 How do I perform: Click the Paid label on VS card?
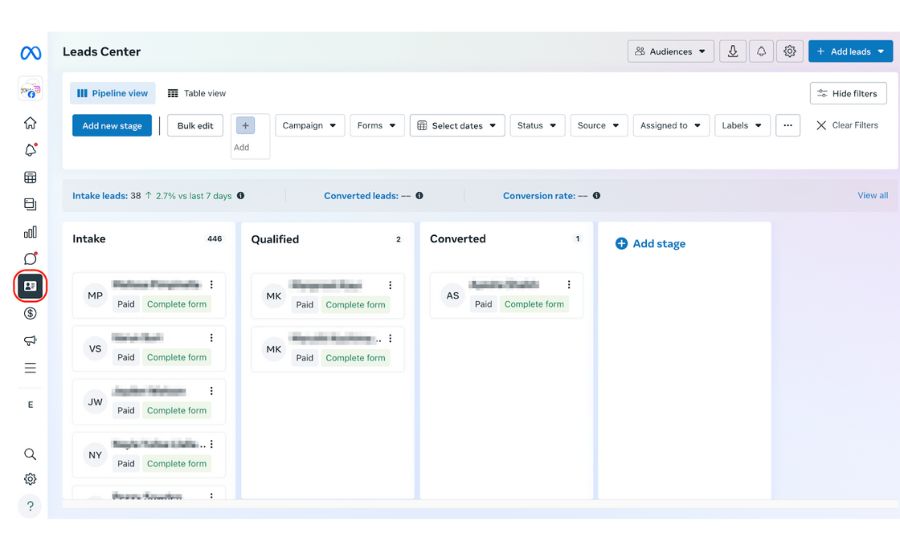click(x=126, y=357)
